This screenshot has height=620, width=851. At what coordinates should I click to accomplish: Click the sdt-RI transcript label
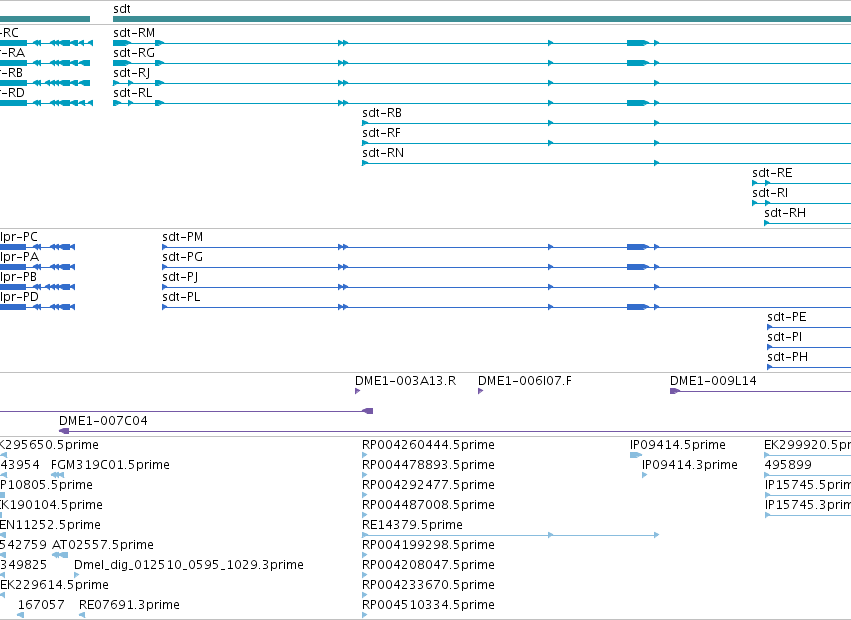click(x=770, y=193)
